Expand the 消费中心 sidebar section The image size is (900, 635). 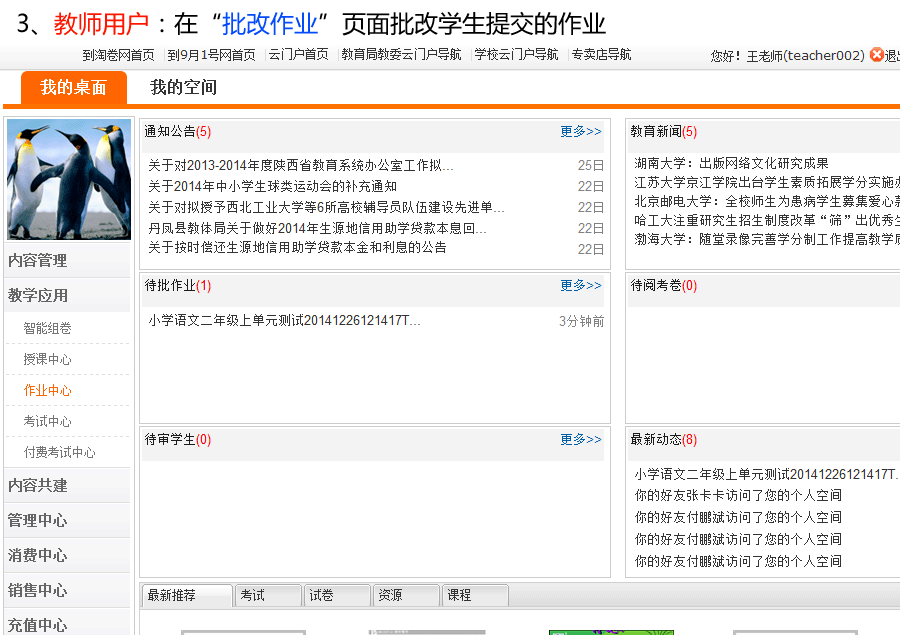pos(38,556)
